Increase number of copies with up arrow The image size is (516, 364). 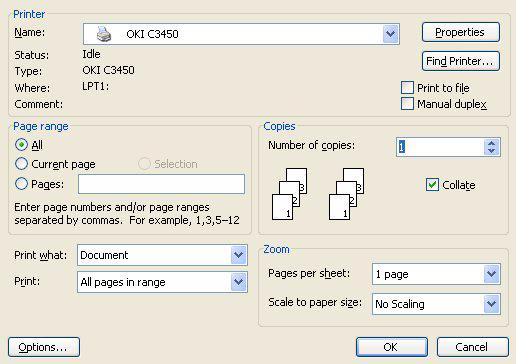coord(492,143)
